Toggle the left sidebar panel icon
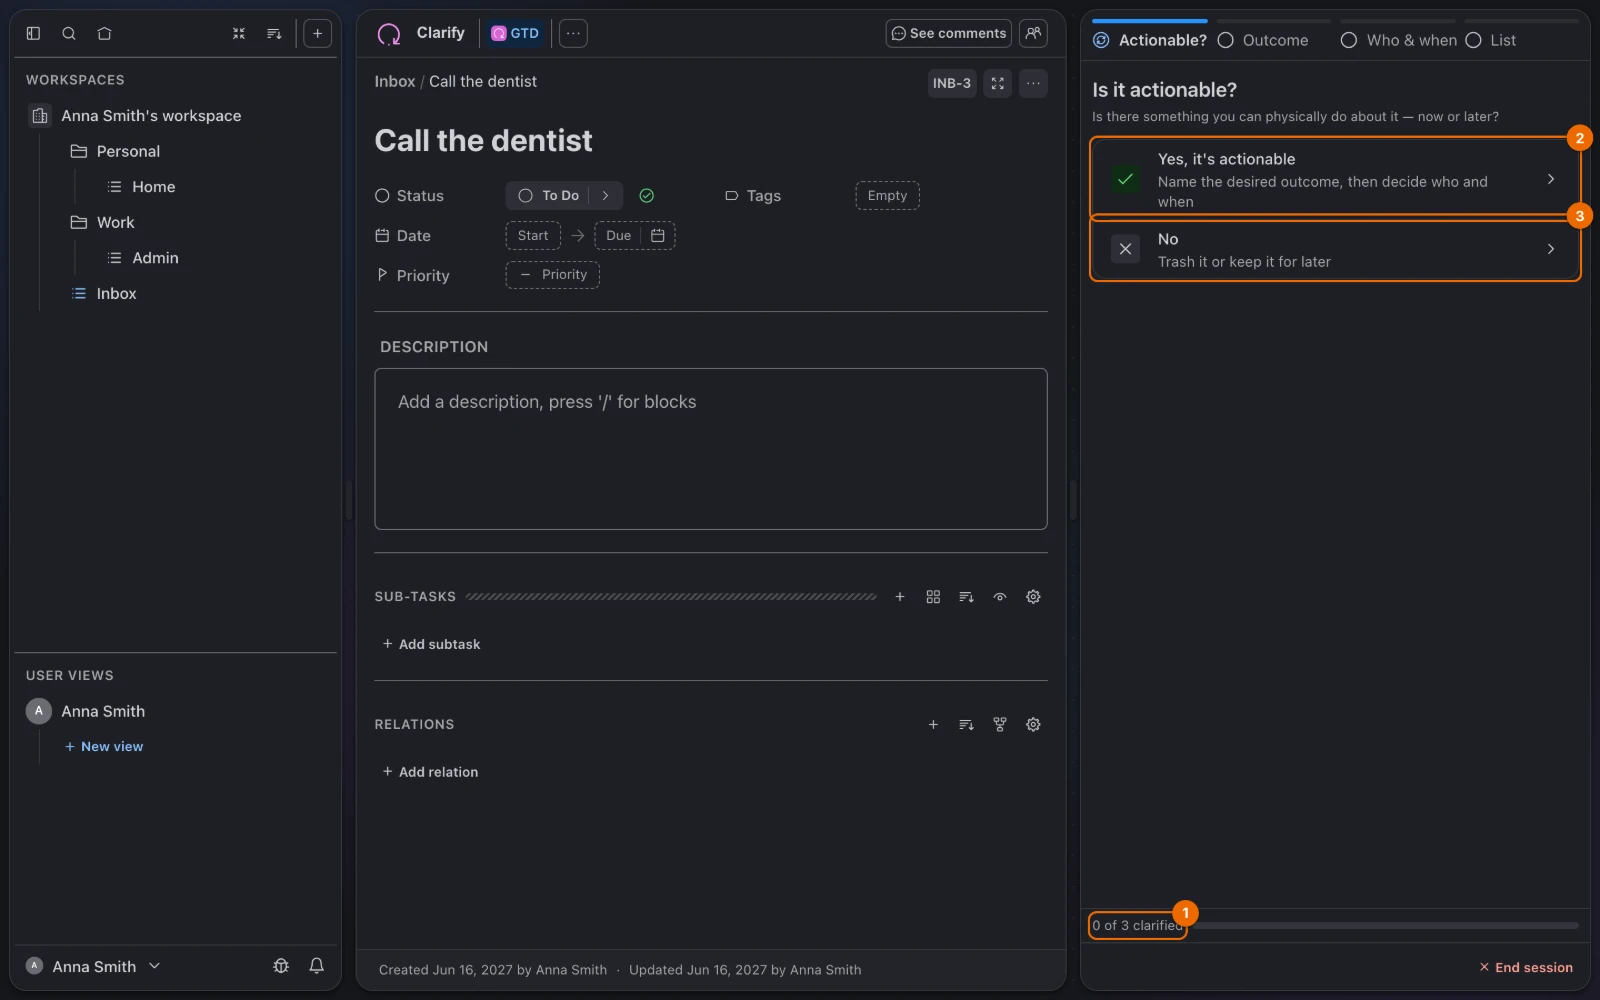Screen dimensions: 1600x1000 point(33,33)
